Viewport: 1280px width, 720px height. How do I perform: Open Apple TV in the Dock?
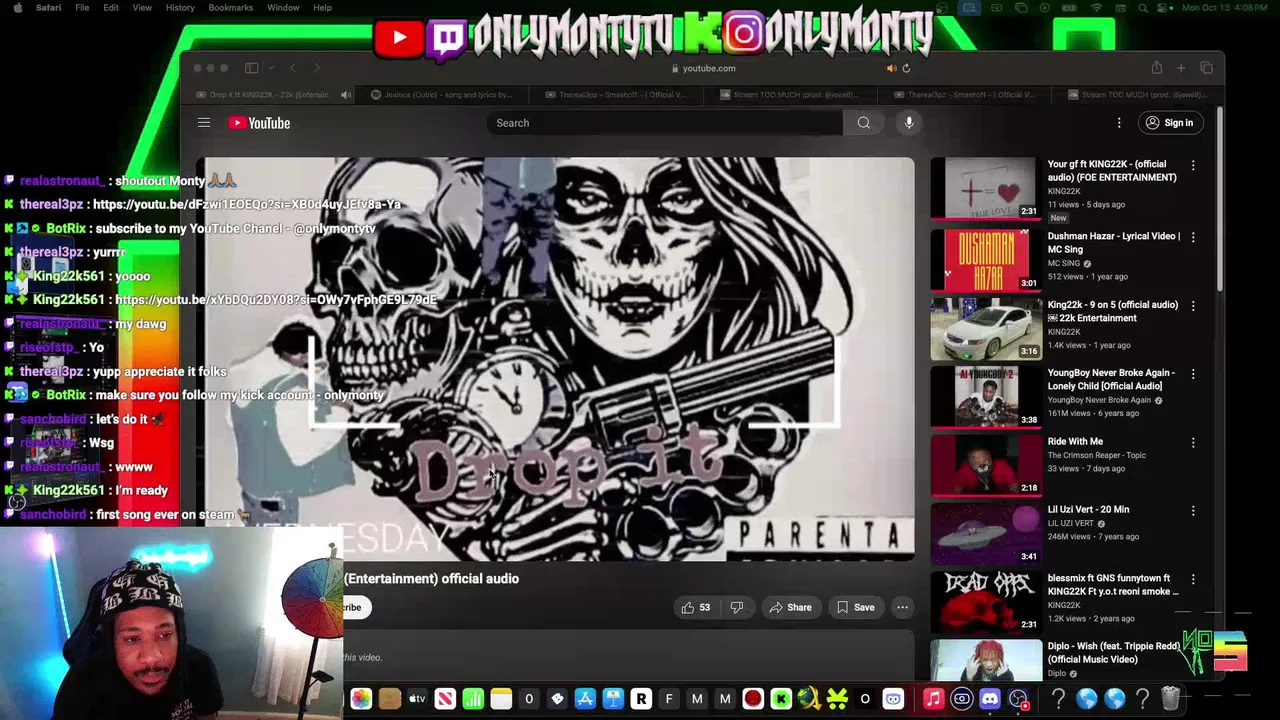point(417,699)
